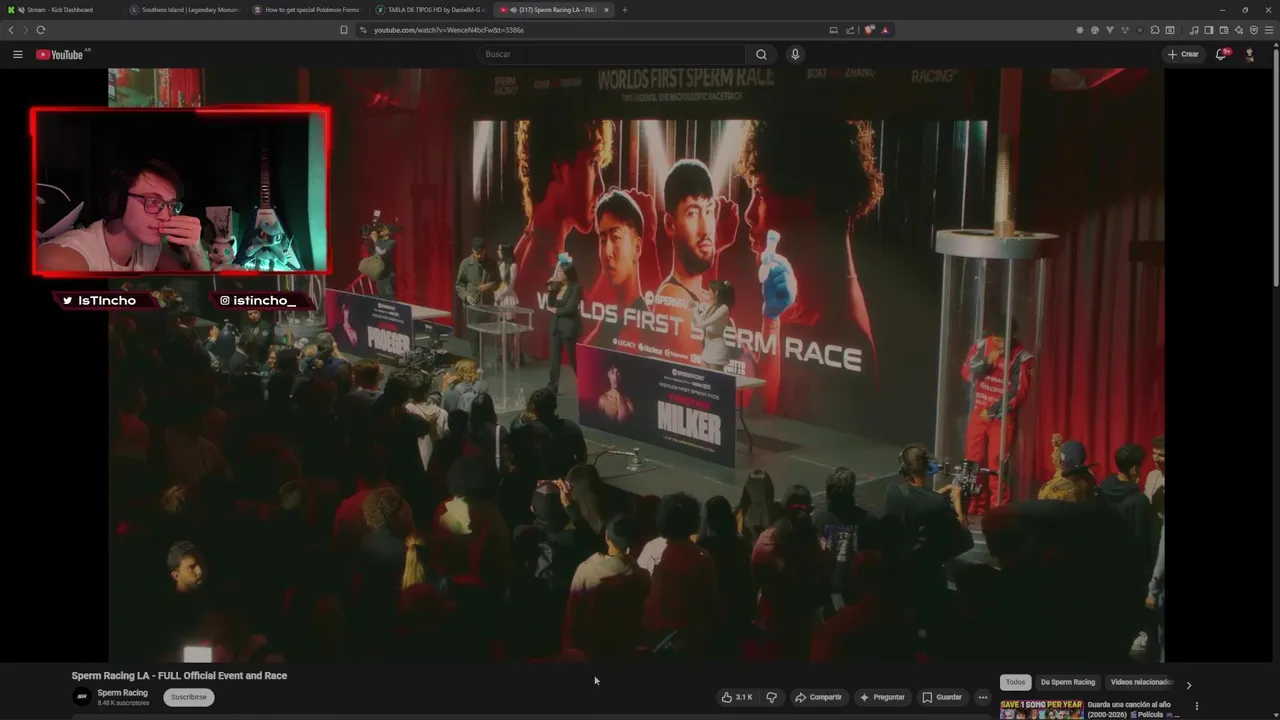The height and width of the screenshot is (720, 1280).
Task: Open a new browser tab with plus
Action: pos(625,10)
